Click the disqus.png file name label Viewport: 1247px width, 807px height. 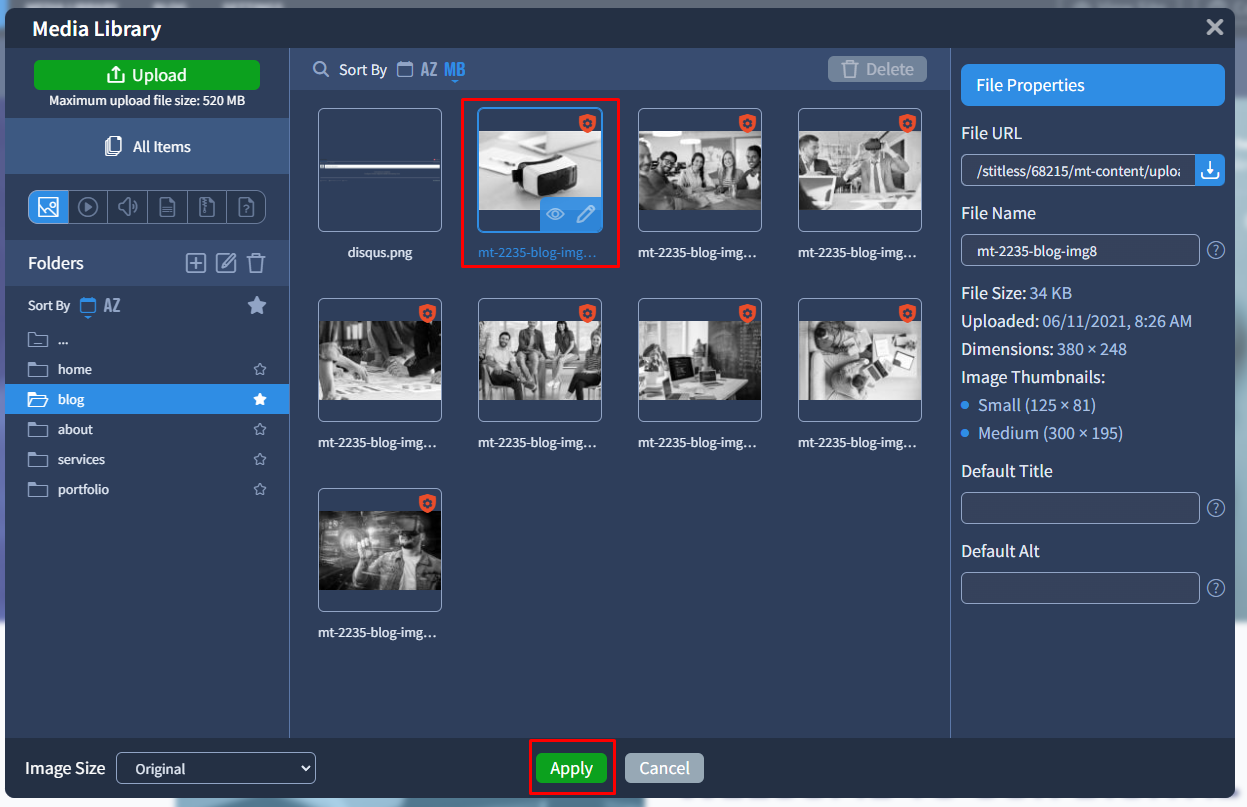pyautogui.click(x=380, y=253)
